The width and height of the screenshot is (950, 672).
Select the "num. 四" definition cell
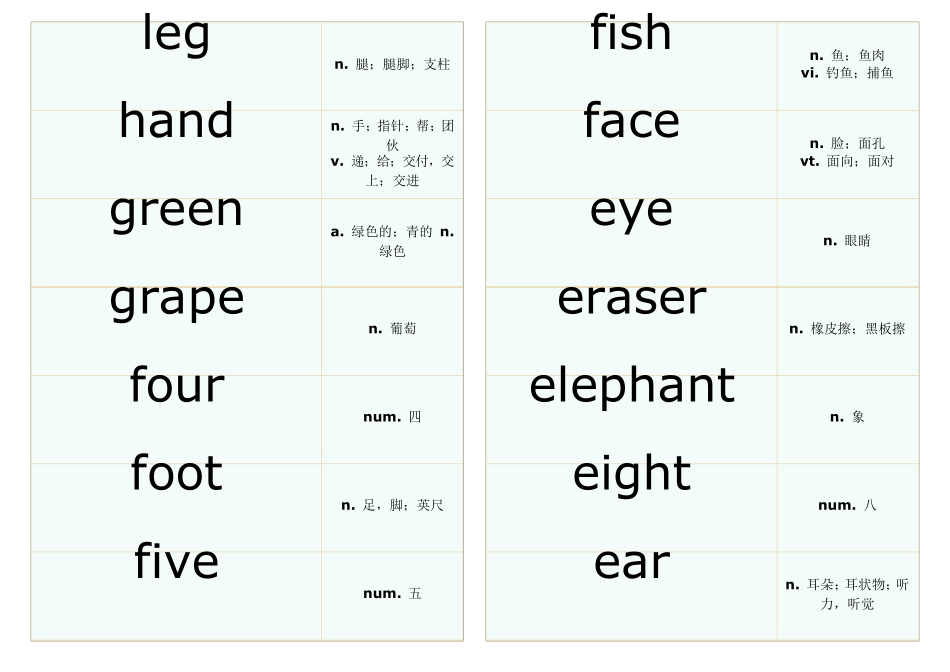coord(392,417)
